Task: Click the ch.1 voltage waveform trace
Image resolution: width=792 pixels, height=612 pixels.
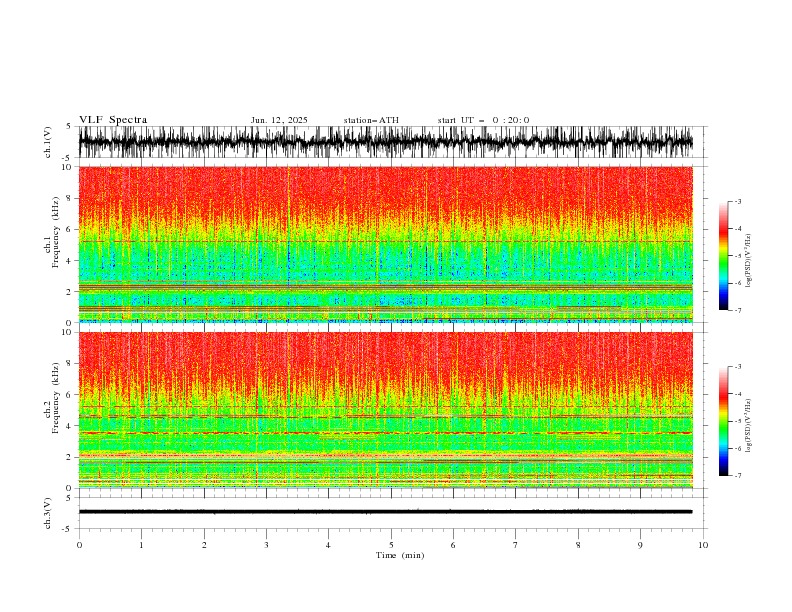Action: pyautogui.click(x=385, y=142)
